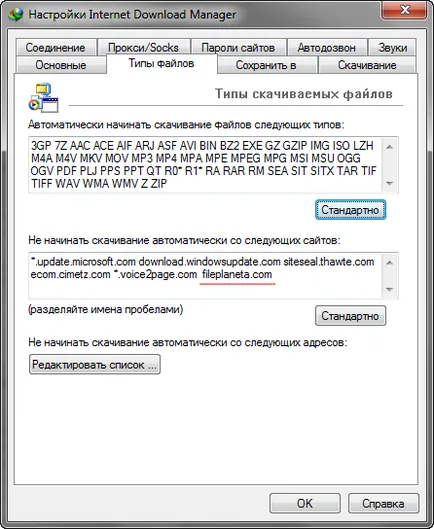The height and width of the screenshot is (529, 434).
Task: Open Редактировать список ... dialog
Action: pos(94,364)
